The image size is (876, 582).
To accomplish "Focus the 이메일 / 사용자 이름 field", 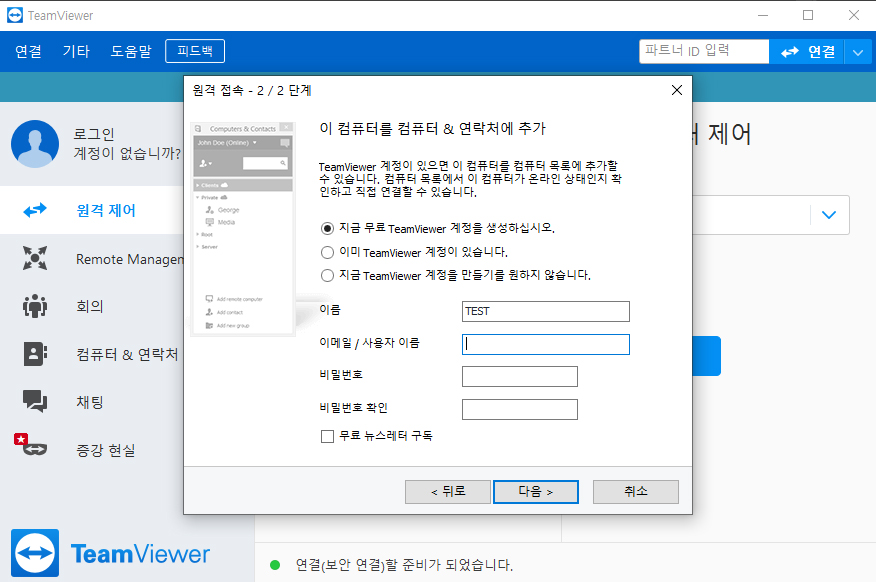I will point(546,344).
